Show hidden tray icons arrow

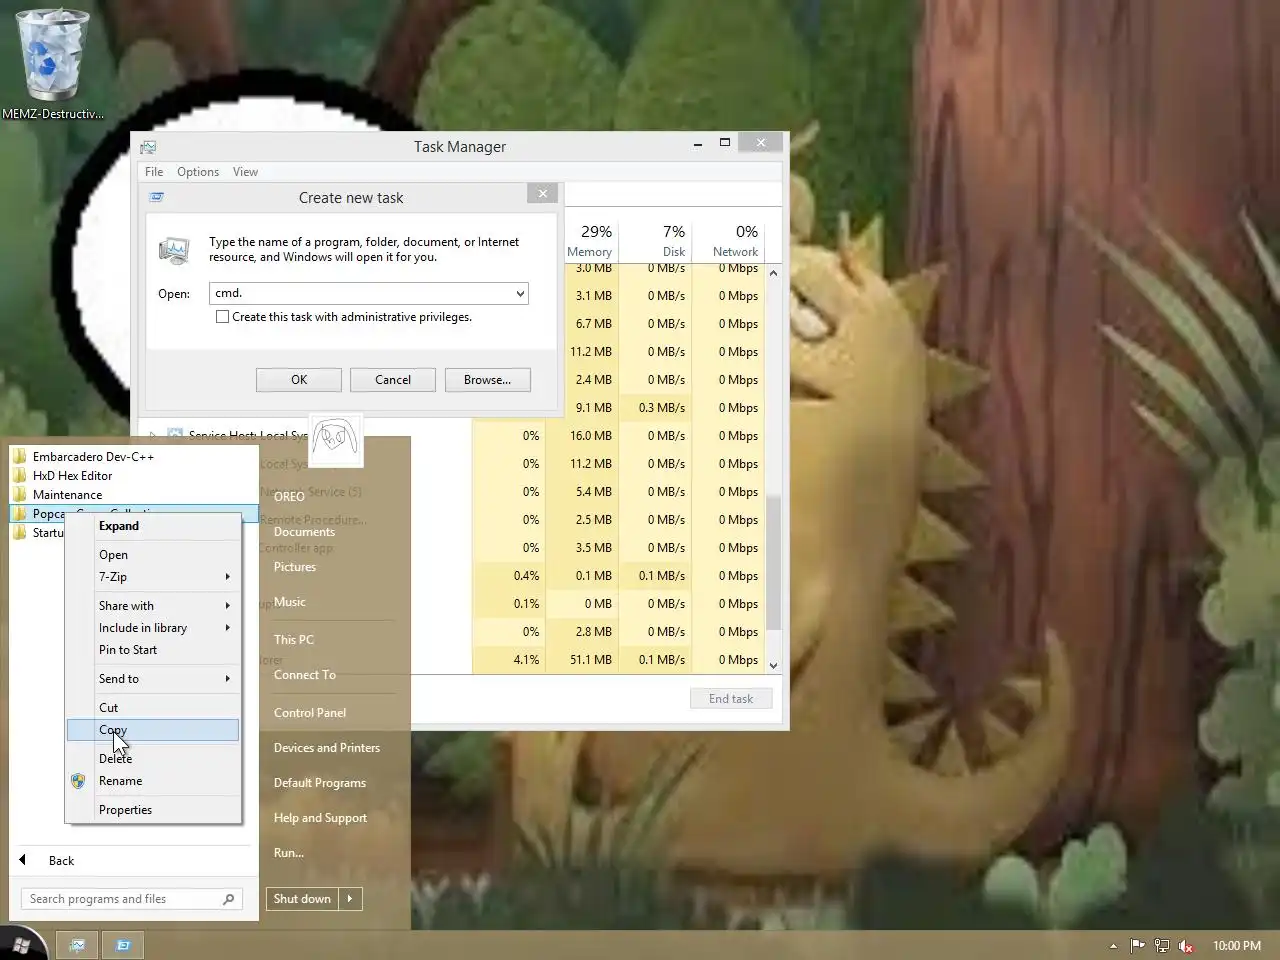[x=1113, y=946]
